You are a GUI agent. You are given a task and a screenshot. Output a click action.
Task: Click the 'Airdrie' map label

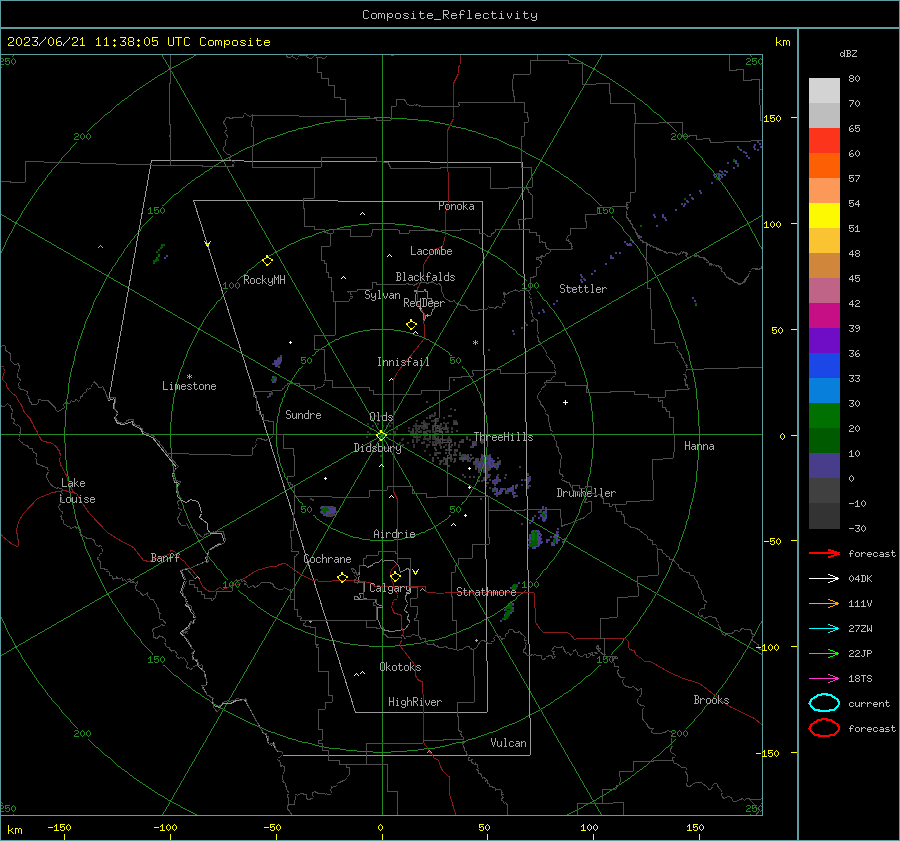pyautogui.click(x=394, y=534)
